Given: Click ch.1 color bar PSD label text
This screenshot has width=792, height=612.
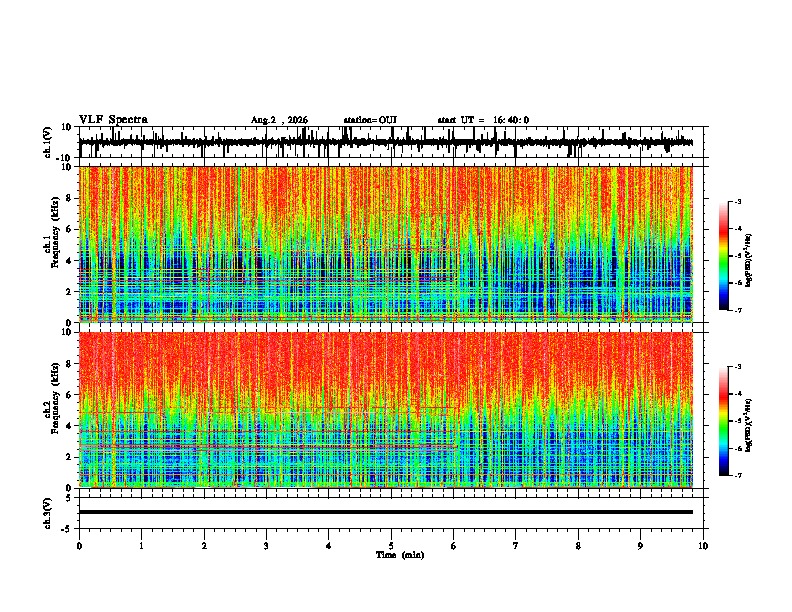Looking at the screenshot, I should (x=749, y=261).
